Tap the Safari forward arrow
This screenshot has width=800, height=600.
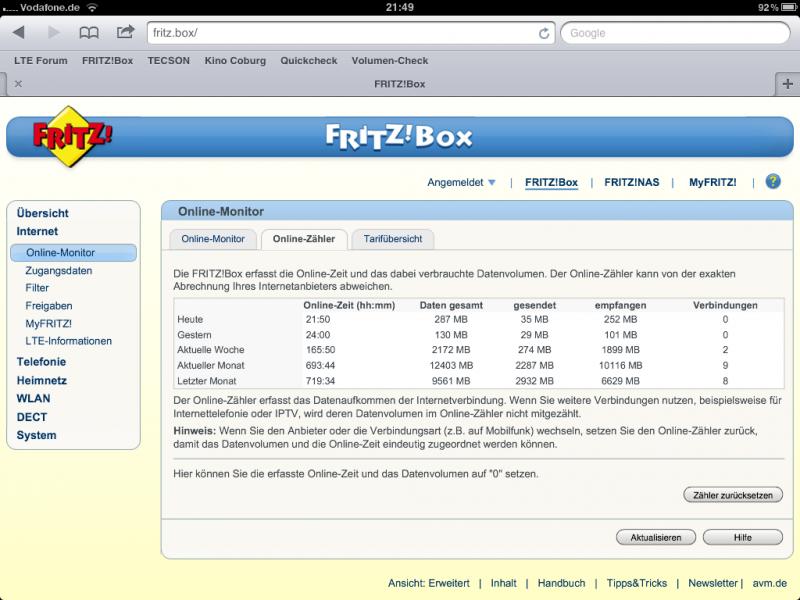pyautogui.click(x=53, y=33)
